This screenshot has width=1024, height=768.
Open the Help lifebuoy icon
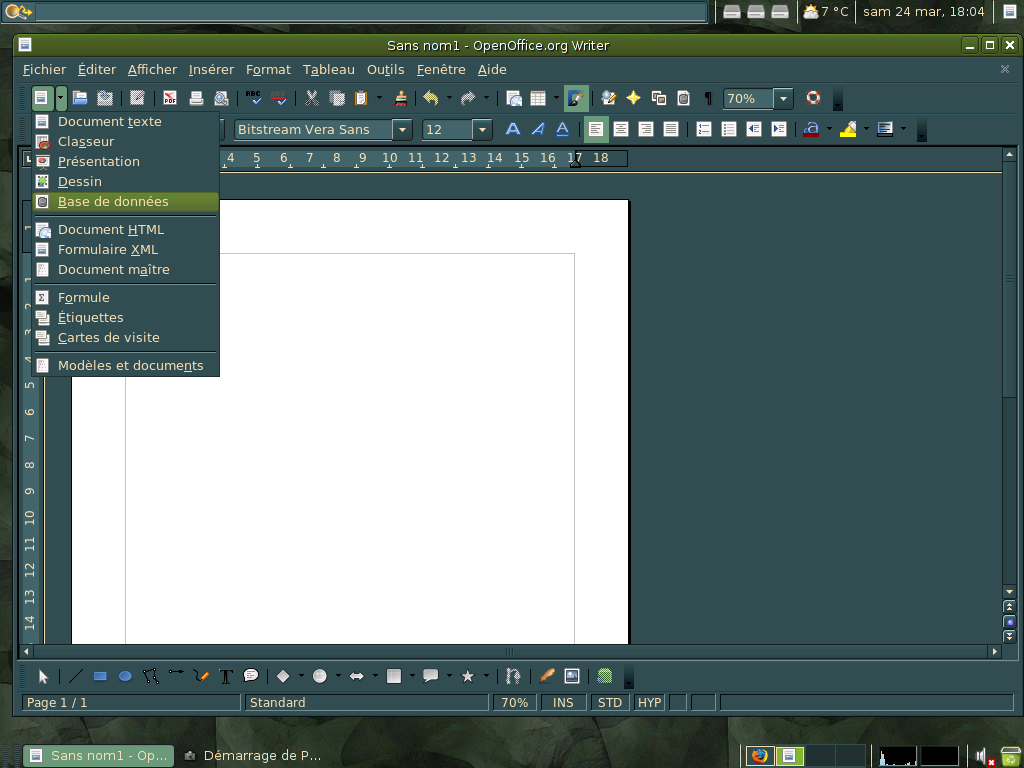click(x=813, y=98)
